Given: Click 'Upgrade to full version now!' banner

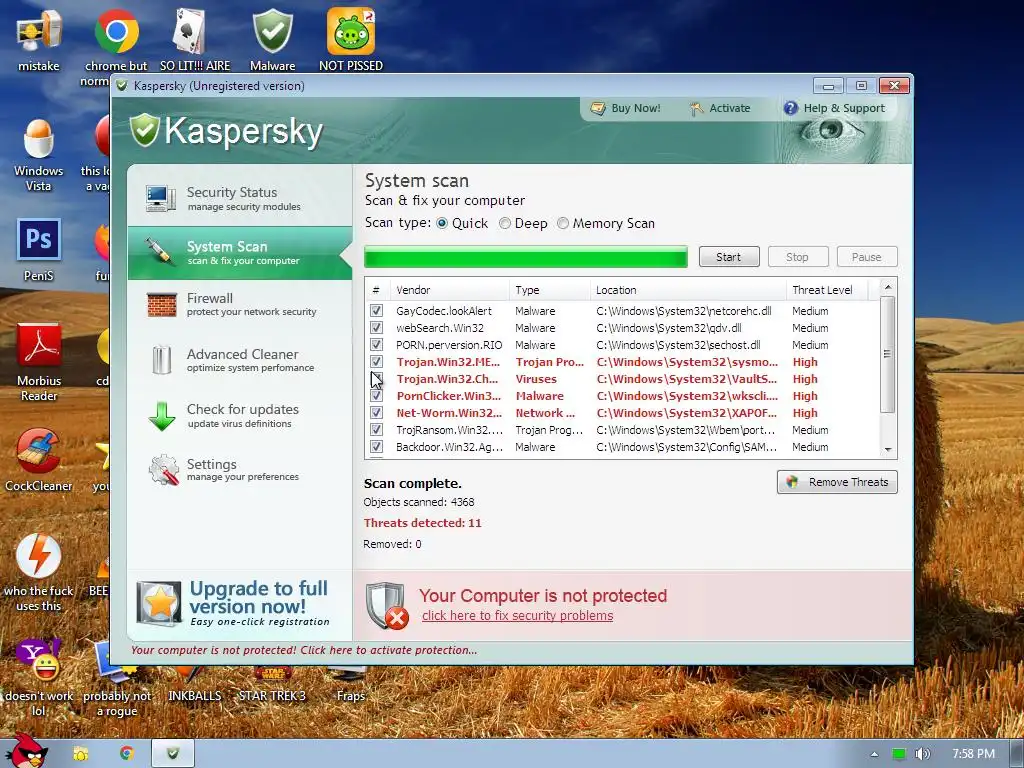Looking at the screenshot, I should (x=240, y=603).
